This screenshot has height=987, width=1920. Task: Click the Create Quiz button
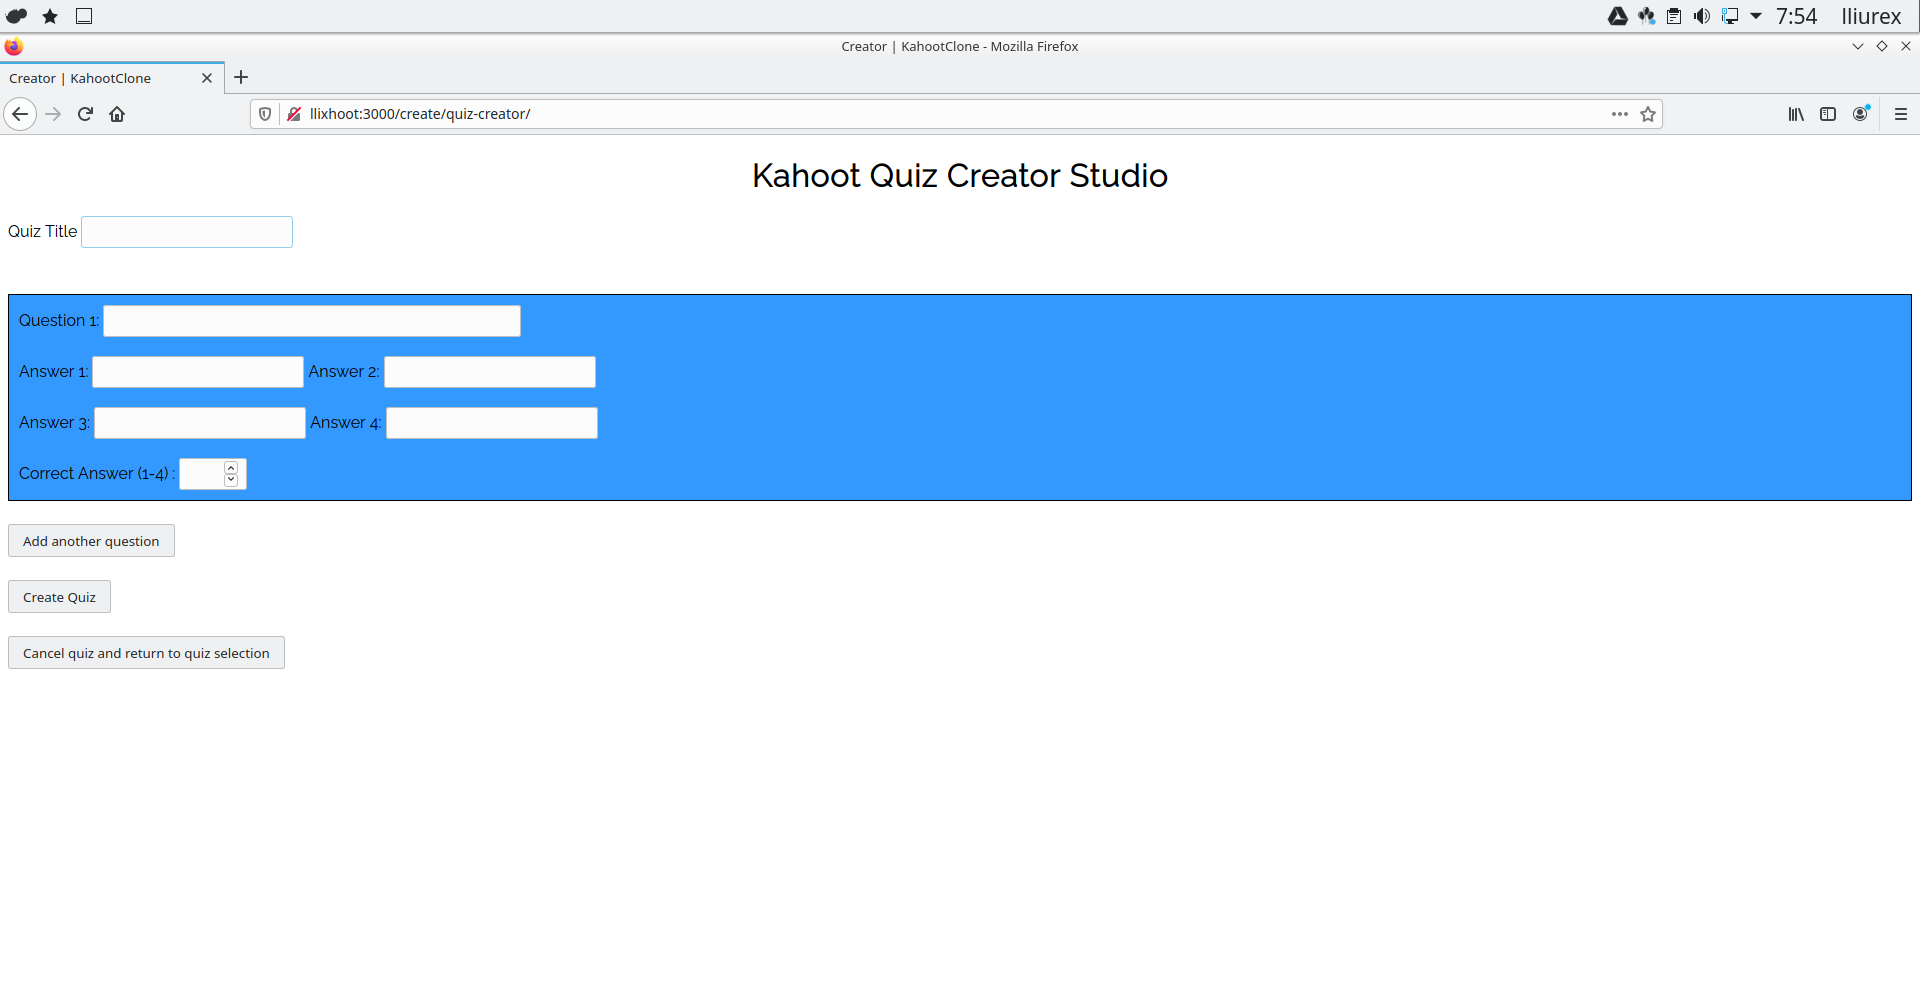tap(59, 597)
